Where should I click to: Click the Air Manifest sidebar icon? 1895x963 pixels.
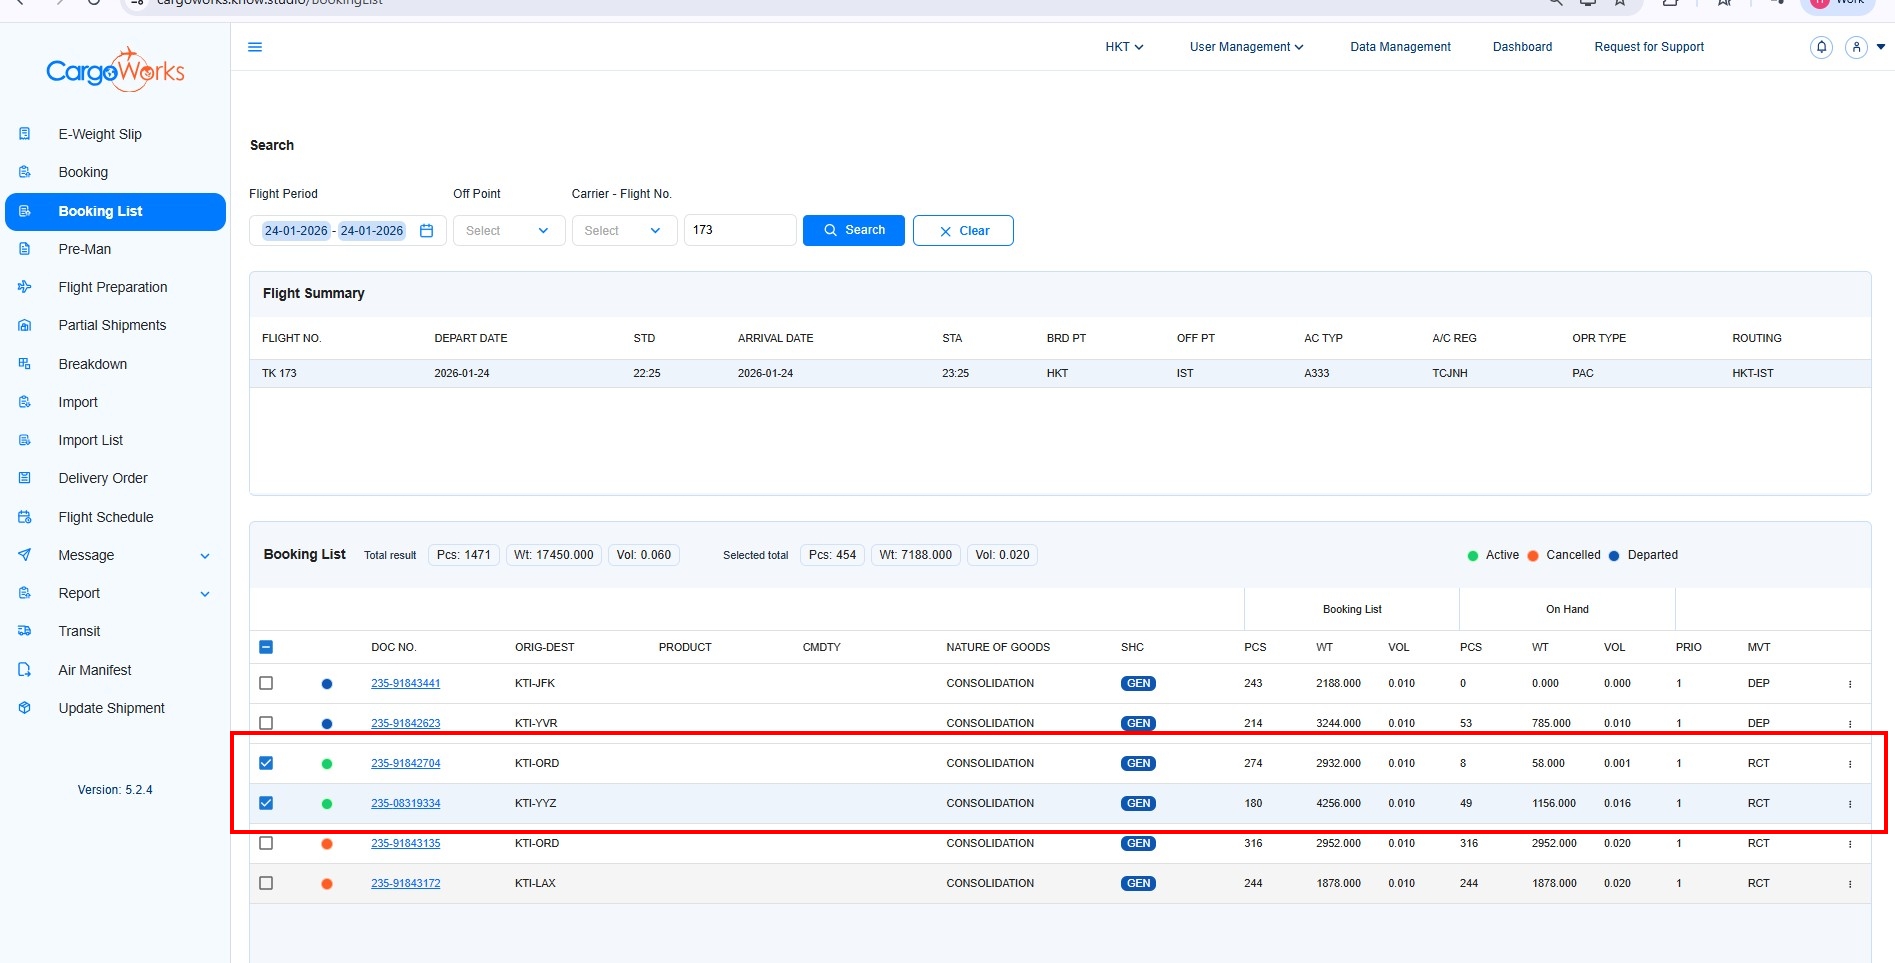[x=25, y=670]
